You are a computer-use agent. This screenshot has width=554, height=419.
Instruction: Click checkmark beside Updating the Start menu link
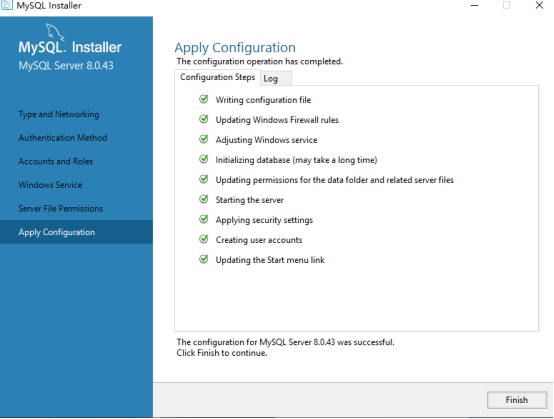pos(204,259)
